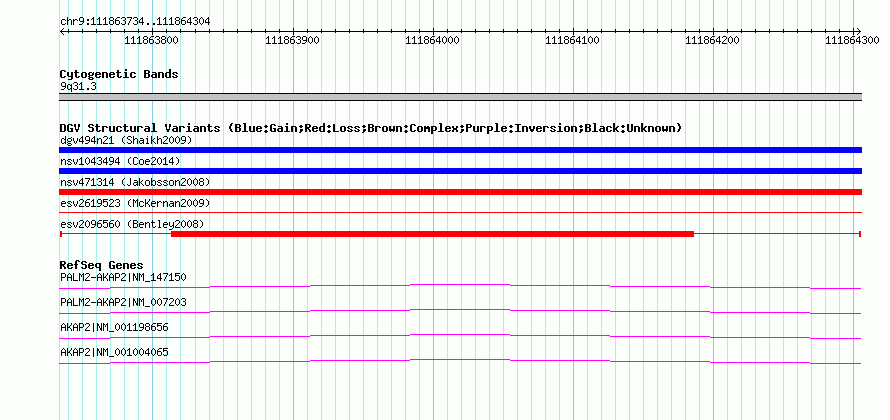Click the nsv471314 (Jakobsson2008) label
Screen dimensions: 890x420
(135, 182)
